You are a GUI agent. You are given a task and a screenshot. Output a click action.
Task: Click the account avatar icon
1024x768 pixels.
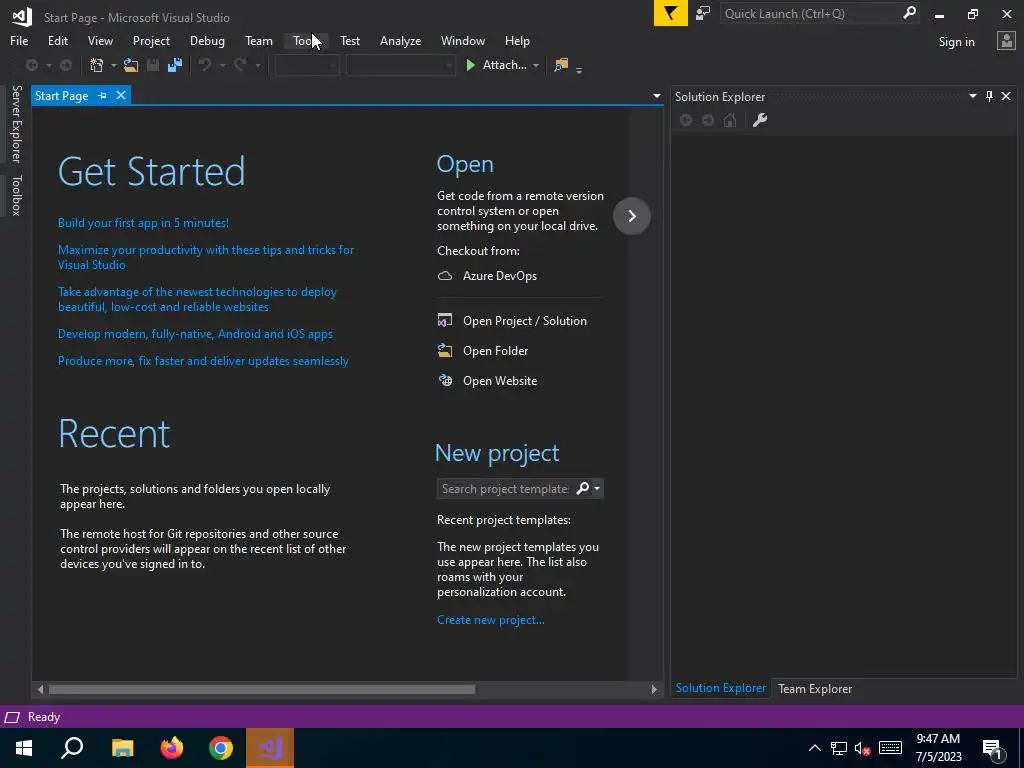(x=1006, y=41)
